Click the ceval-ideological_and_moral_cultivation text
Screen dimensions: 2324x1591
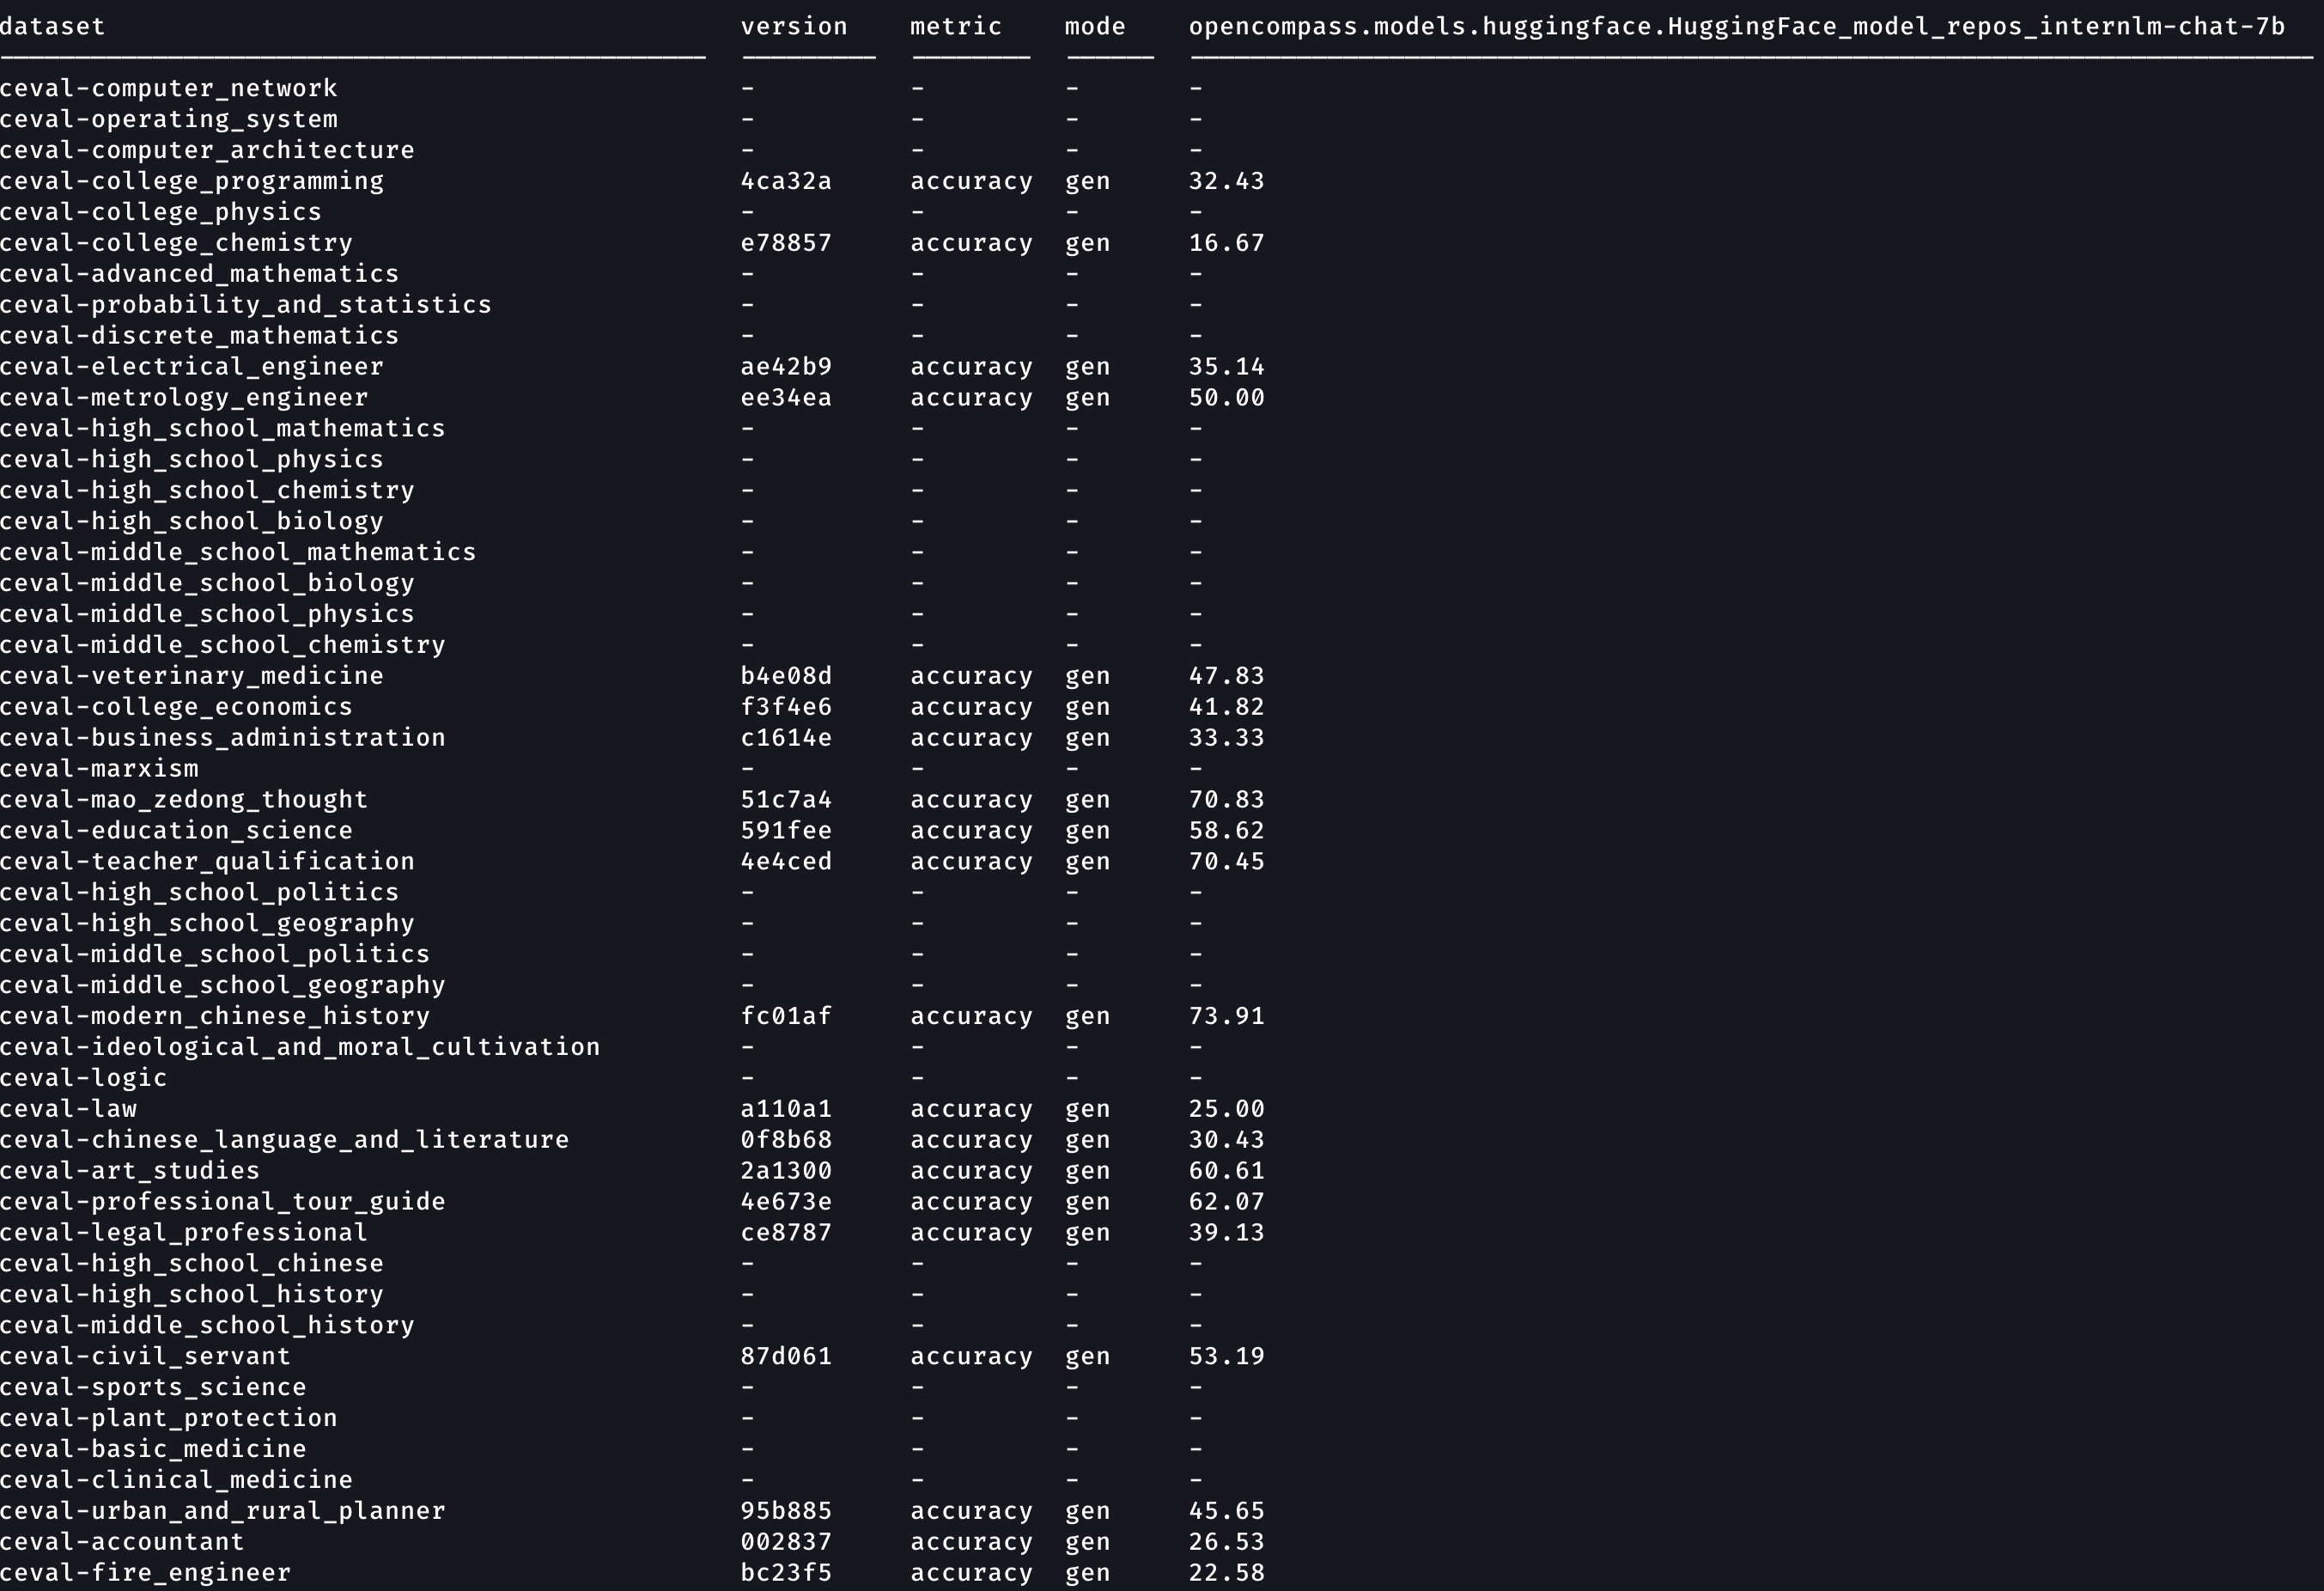pyautogui.click(x=300, y=1047)
